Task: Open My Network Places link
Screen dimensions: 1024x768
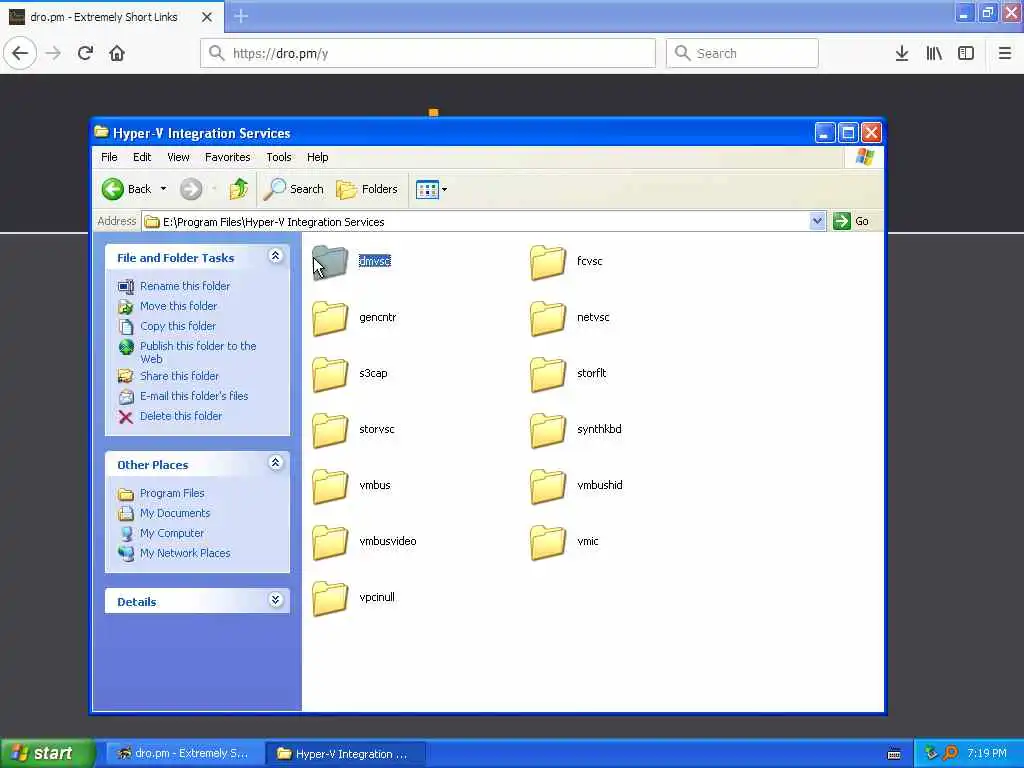Action: click(x=185, y=553)
